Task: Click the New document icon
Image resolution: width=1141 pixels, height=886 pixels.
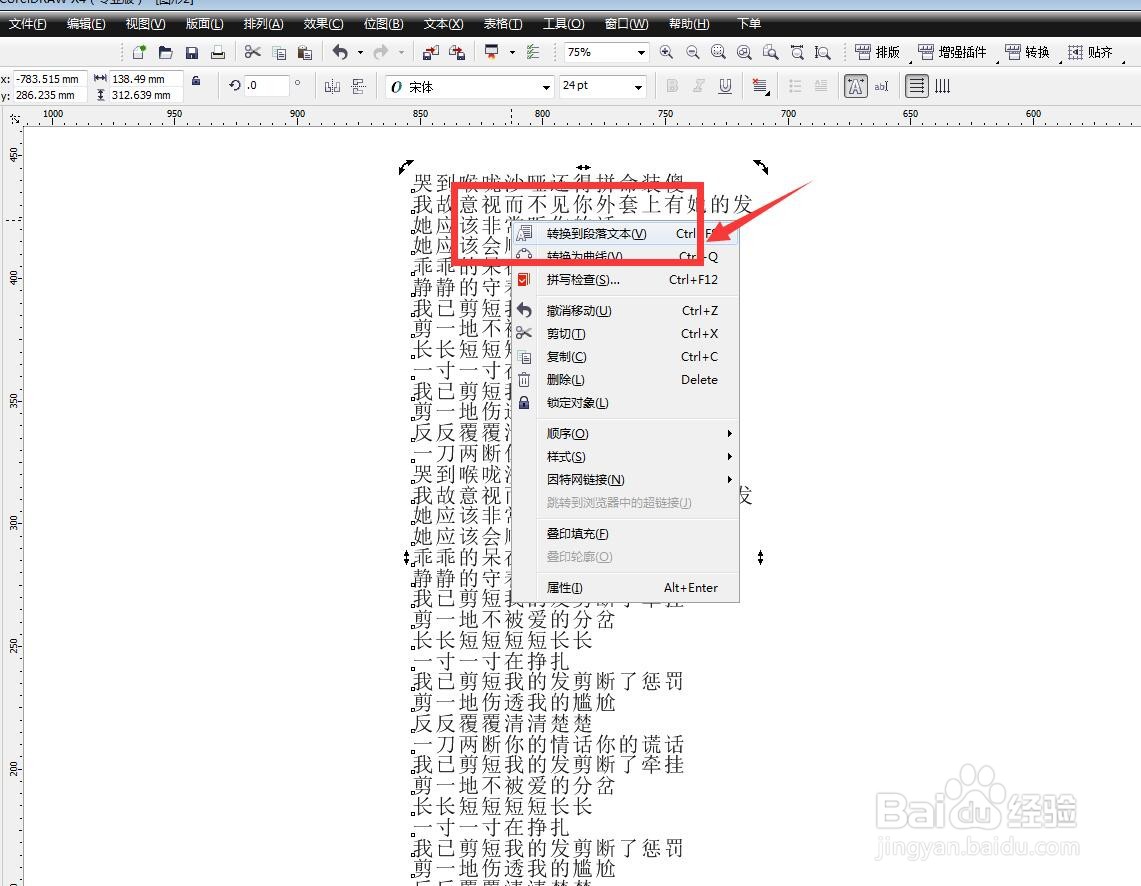Action: coord(139,52)
